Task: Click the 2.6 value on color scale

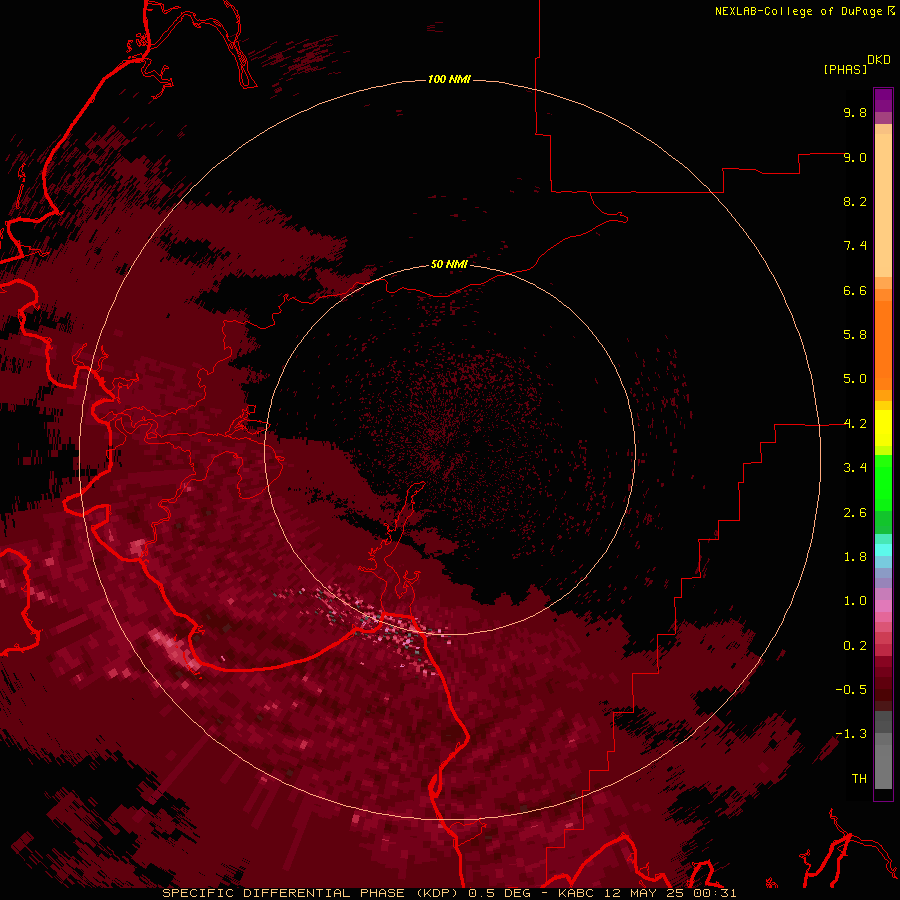Action: coord(855,513)
